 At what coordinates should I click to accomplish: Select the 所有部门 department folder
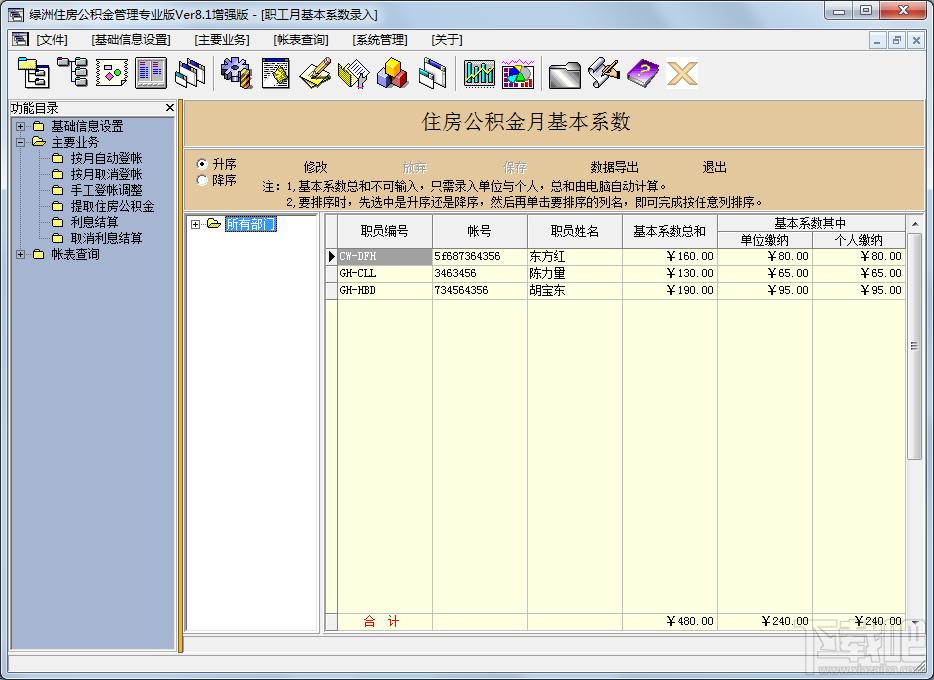coord(251,224)
